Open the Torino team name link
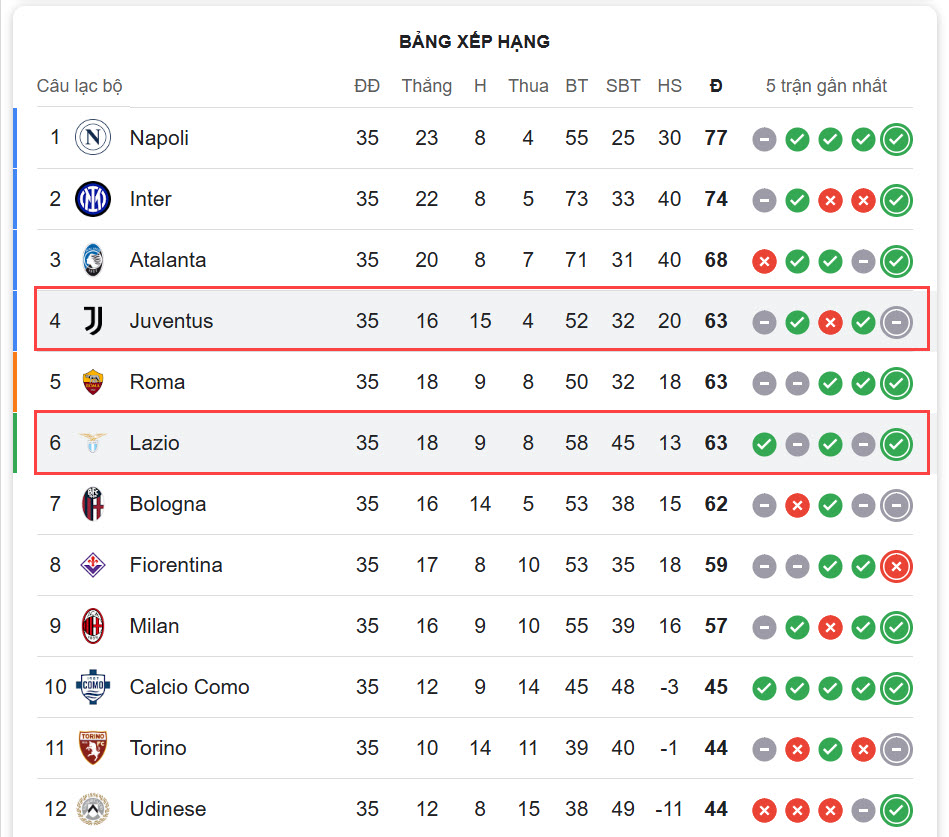The height and width of the screenshot is (837, 949). tap(158, 748)
